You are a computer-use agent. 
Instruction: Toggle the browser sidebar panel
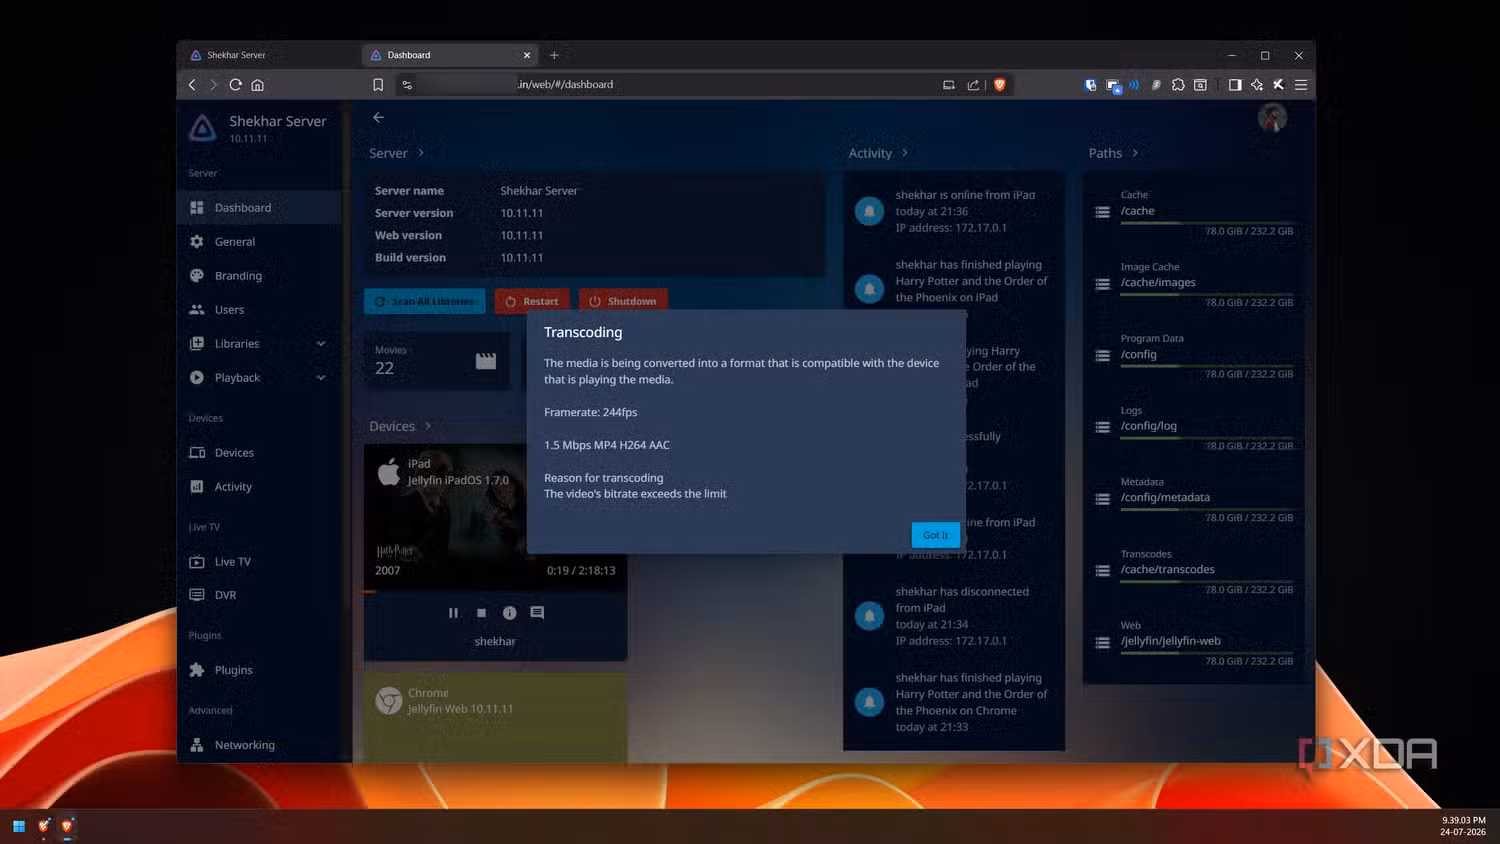[x=1235, y=85]
